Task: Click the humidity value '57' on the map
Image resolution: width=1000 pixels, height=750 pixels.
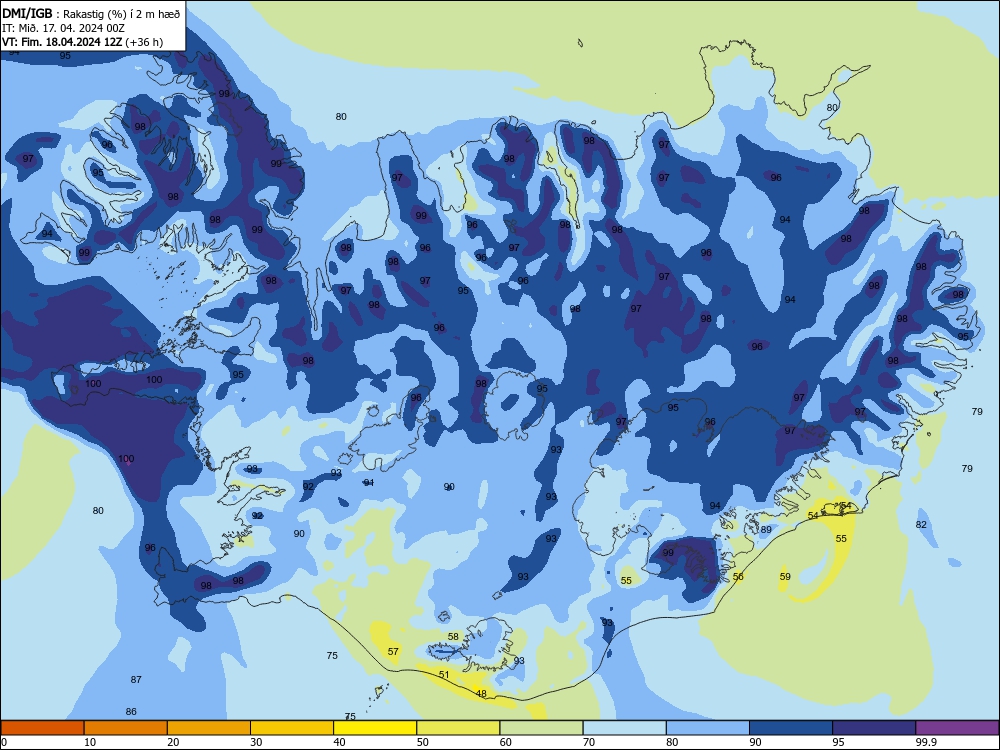Action: 393,651
